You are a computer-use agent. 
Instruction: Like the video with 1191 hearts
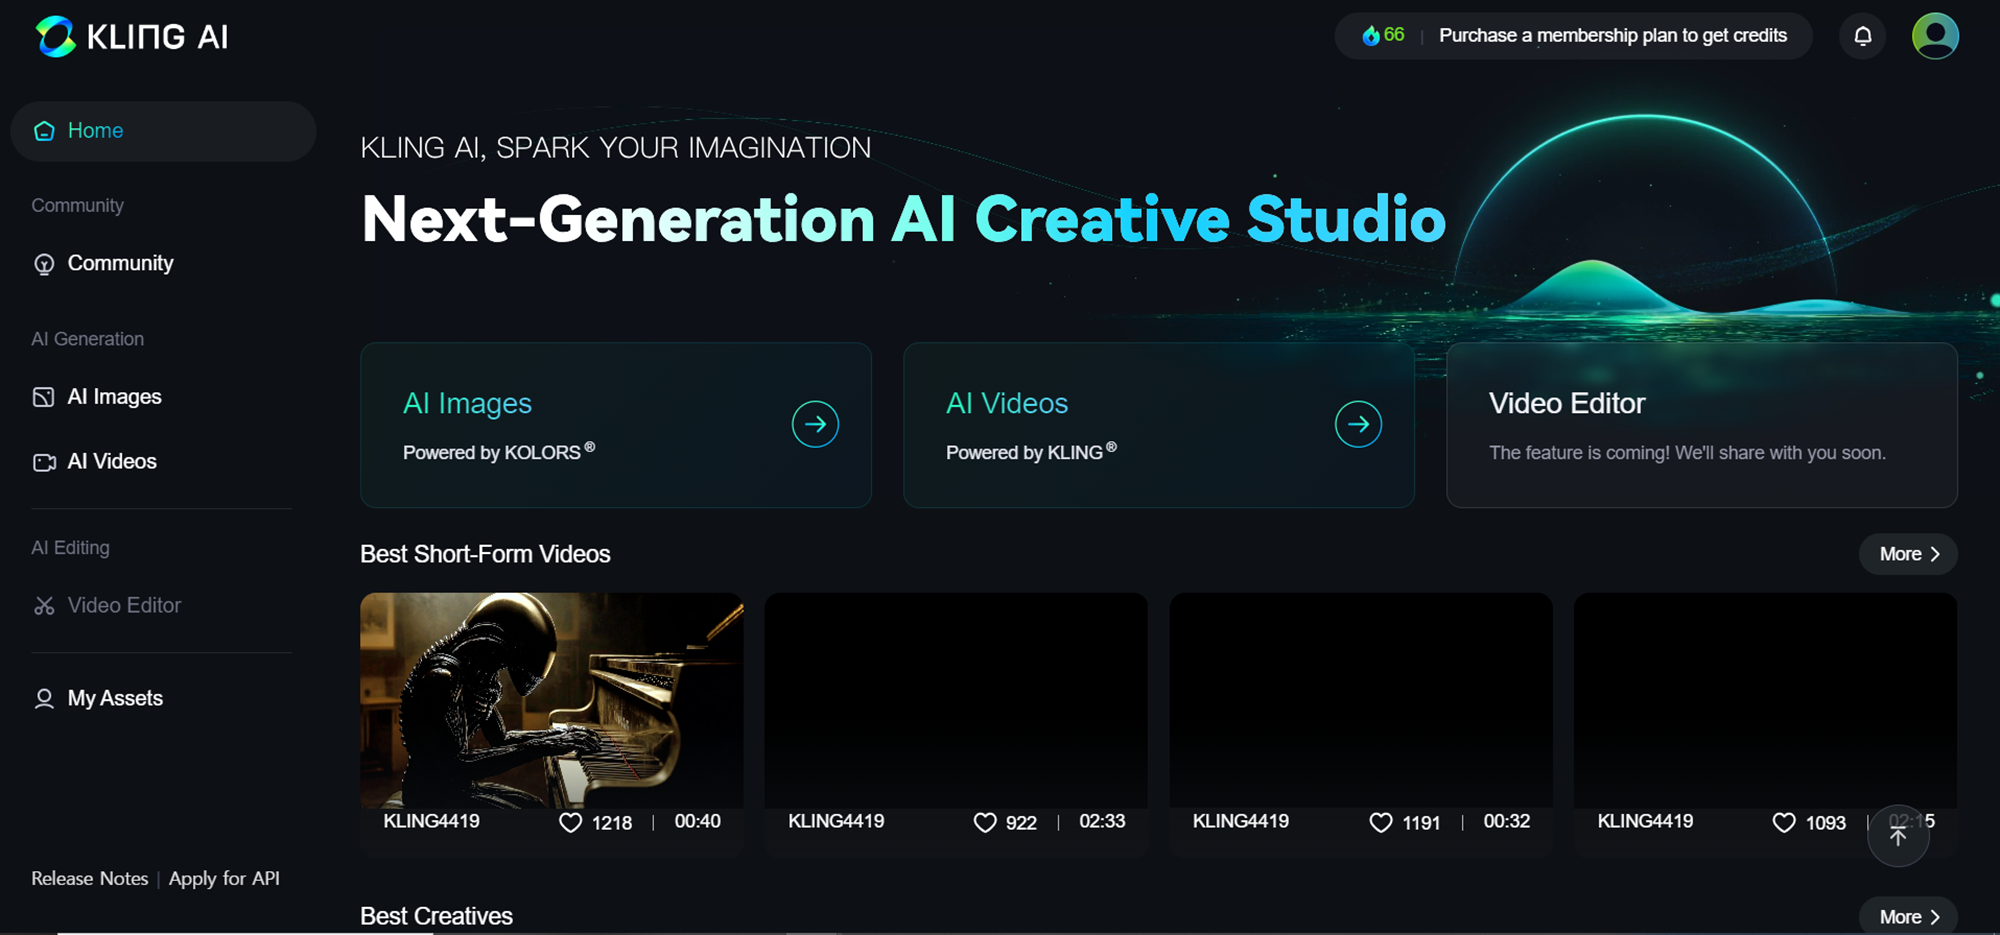point(1381,822)
